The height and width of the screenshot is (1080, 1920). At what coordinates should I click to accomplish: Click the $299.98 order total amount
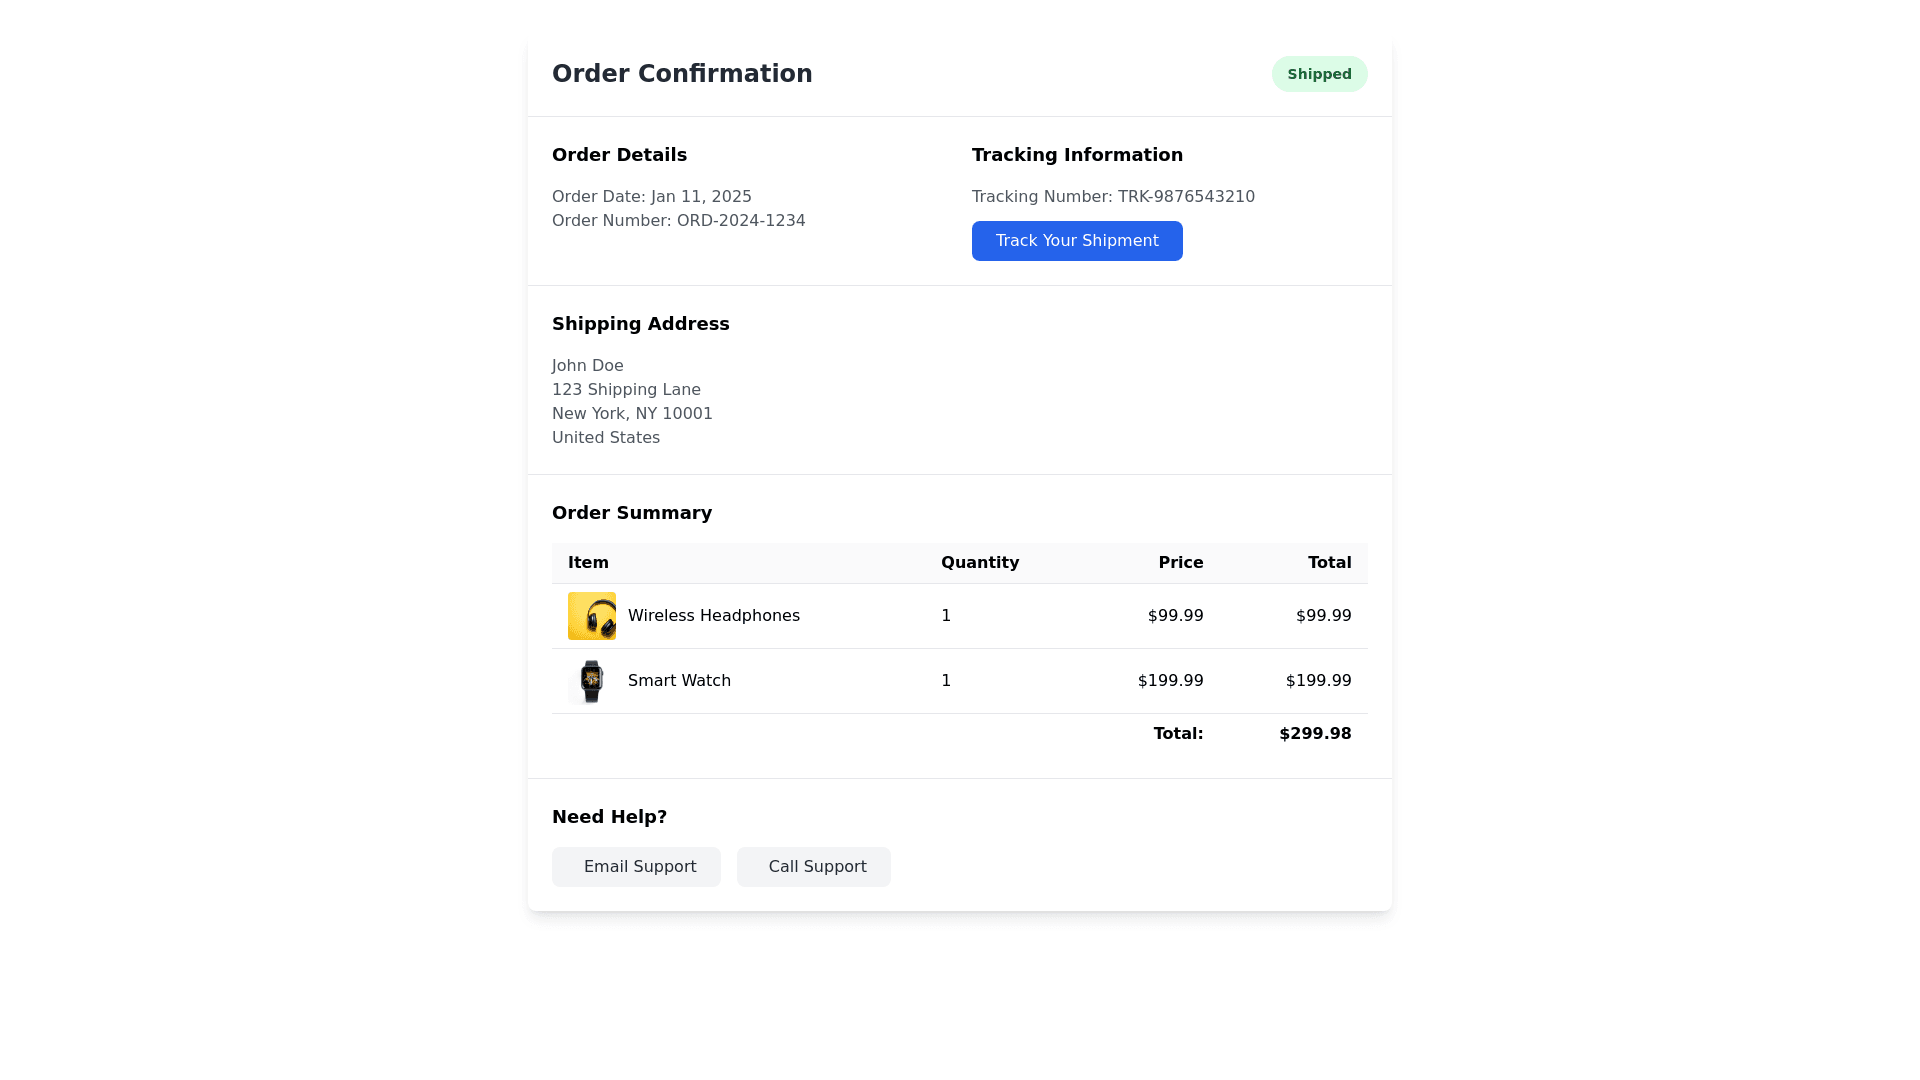pyautogui.click(x=1315, y=734)
